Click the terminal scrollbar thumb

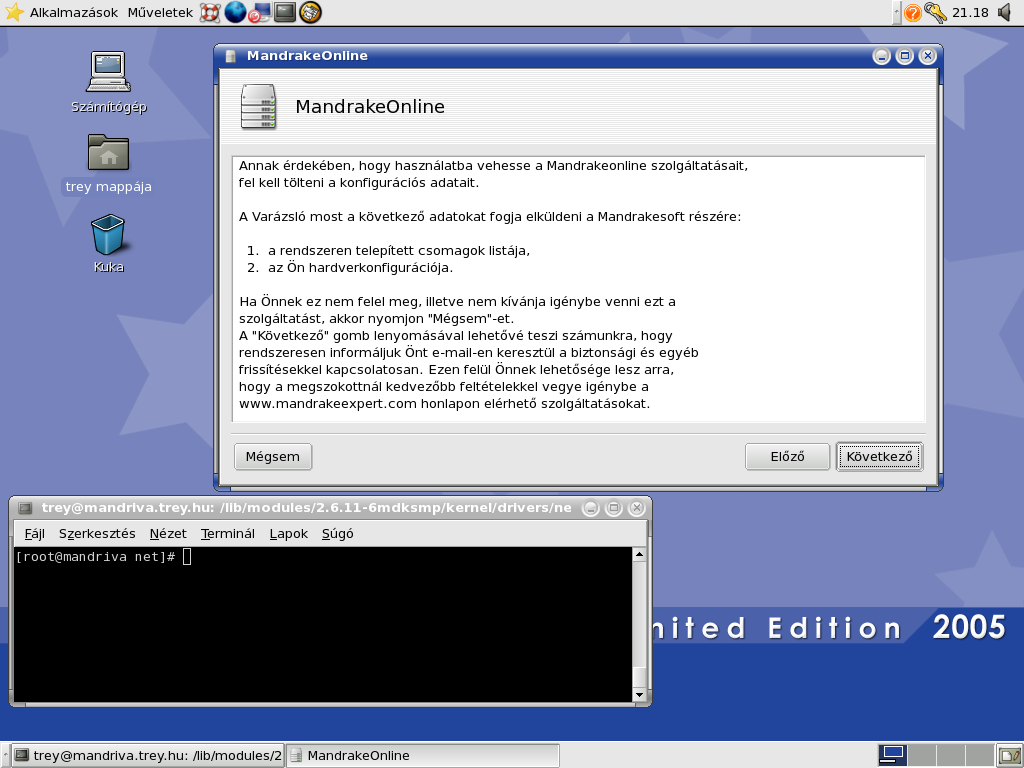[639, 677]
